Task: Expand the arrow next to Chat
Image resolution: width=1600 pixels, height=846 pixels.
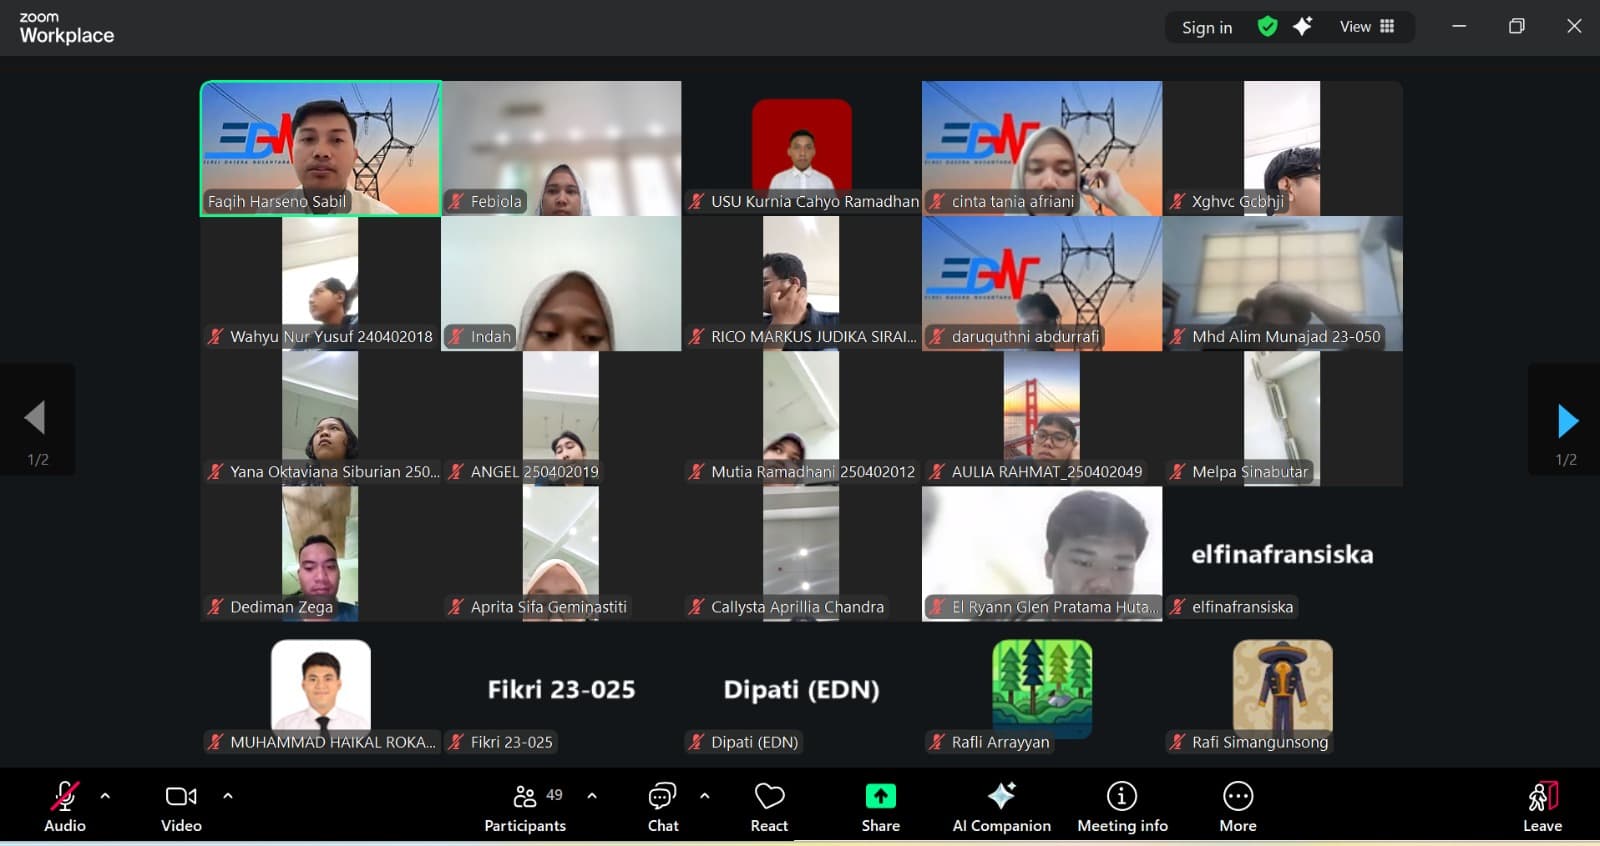Action: (x=705, y=796)
